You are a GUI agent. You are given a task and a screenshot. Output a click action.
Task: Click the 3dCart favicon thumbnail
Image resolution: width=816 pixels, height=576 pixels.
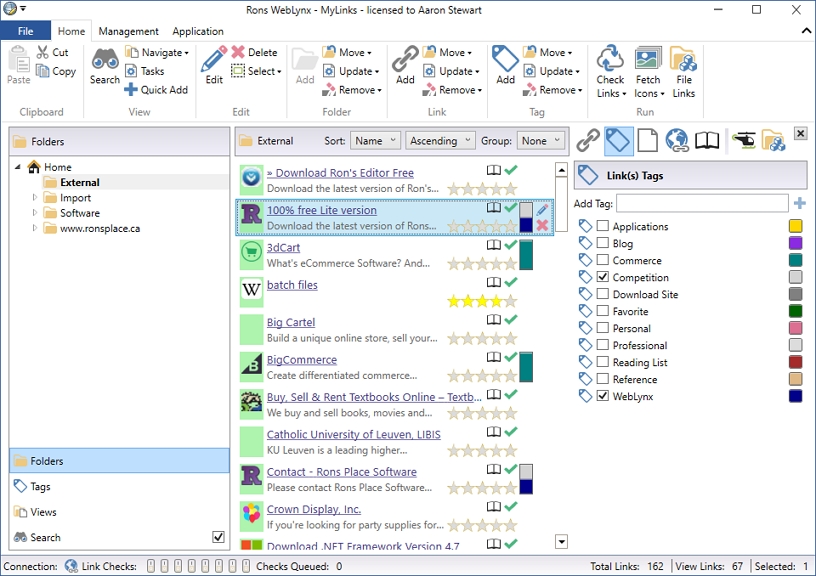[251, 253]
